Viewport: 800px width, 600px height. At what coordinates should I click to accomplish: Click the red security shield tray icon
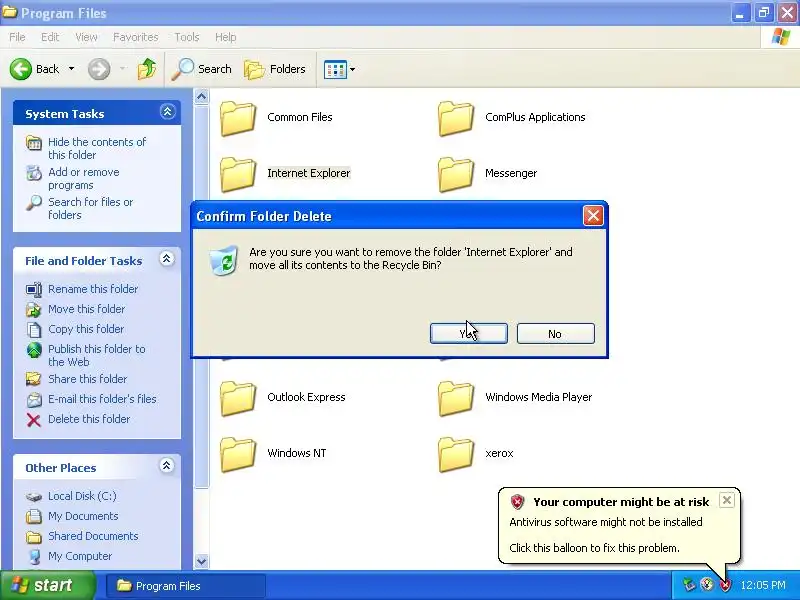[725, 585]
